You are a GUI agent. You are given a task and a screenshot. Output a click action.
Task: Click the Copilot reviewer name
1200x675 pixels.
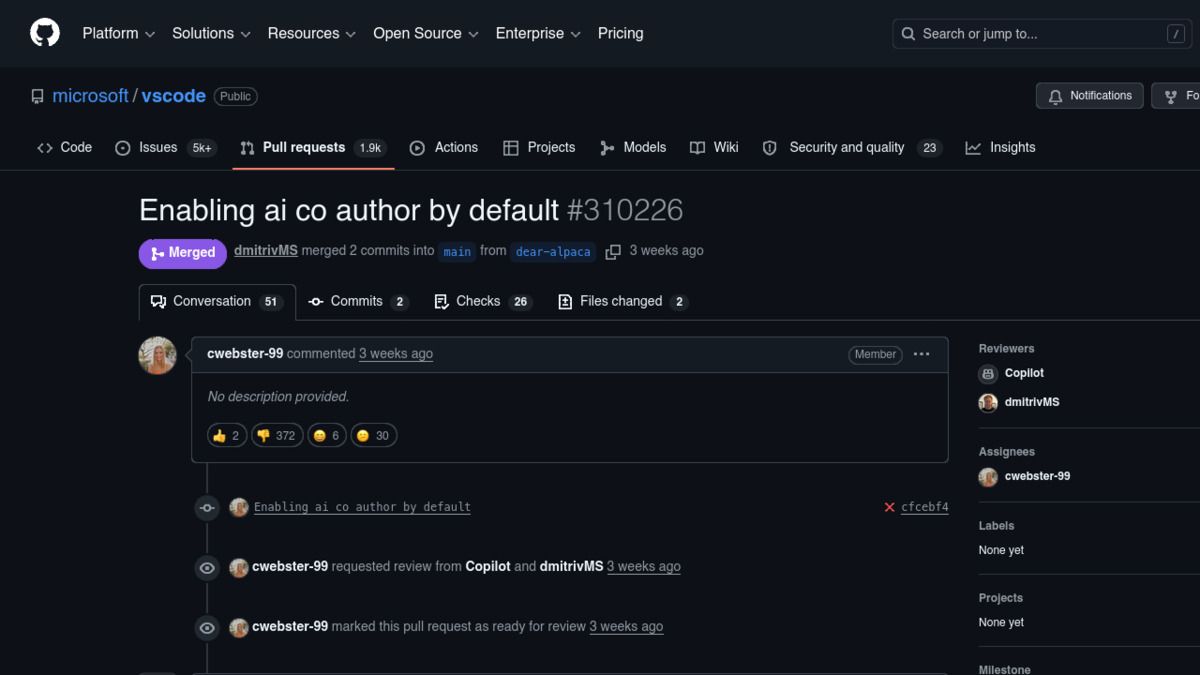coord(1024,373)
